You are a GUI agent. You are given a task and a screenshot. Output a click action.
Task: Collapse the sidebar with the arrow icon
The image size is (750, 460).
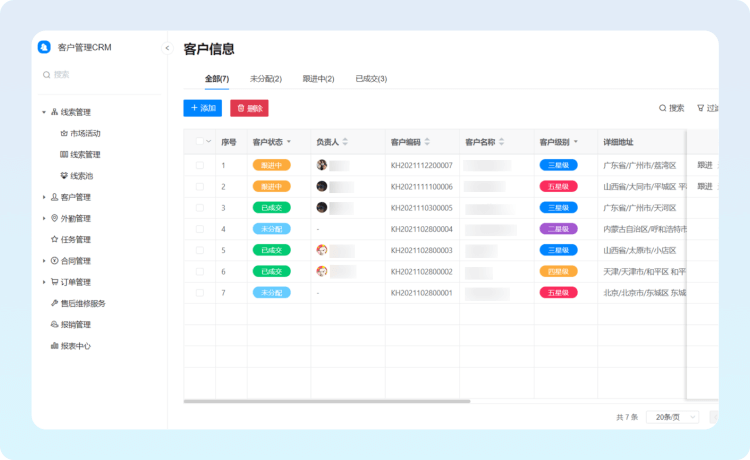[167, 48]
